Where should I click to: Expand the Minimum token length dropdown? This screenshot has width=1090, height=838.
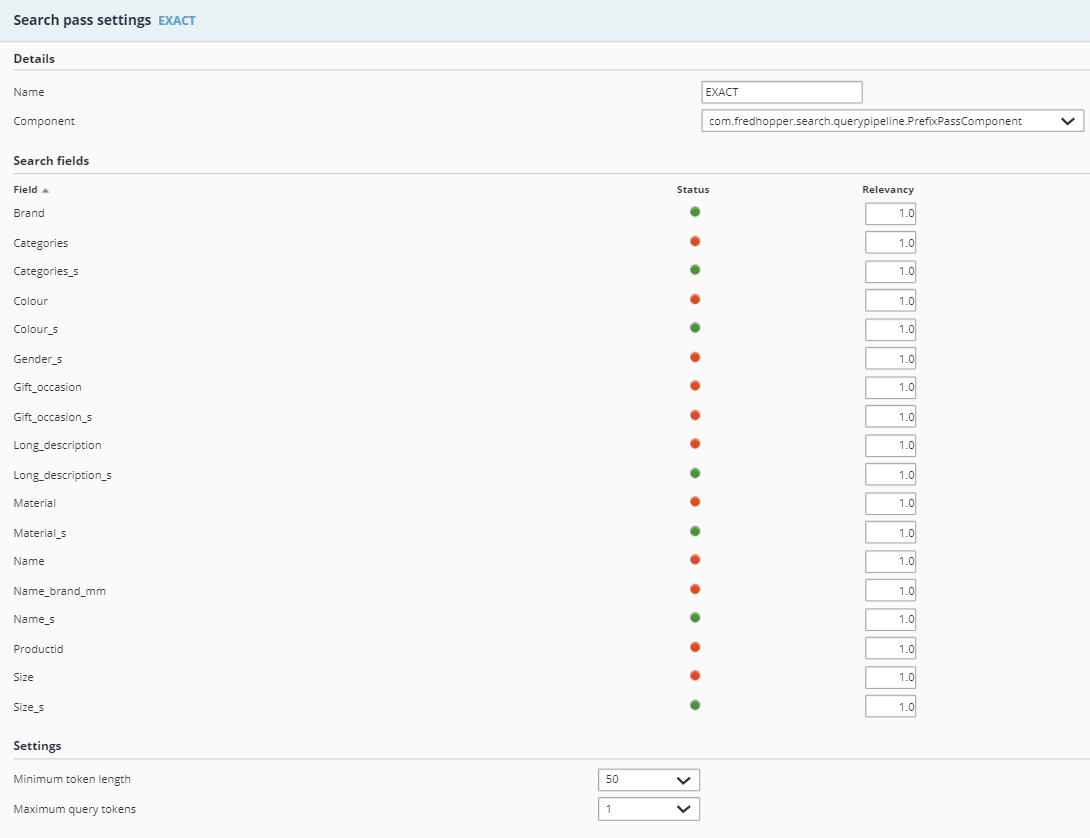click(x=648, y=780)
